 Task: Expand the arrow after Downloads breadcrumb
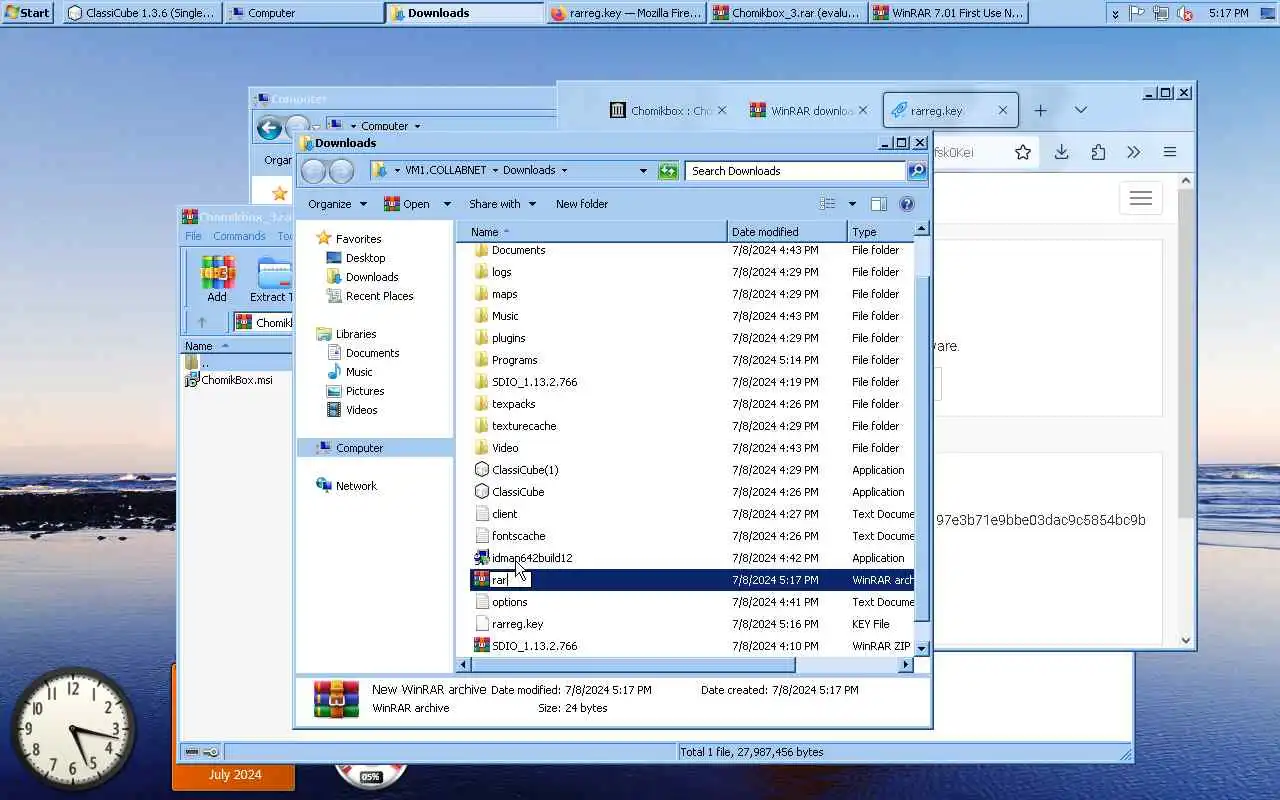coord(564,171)
